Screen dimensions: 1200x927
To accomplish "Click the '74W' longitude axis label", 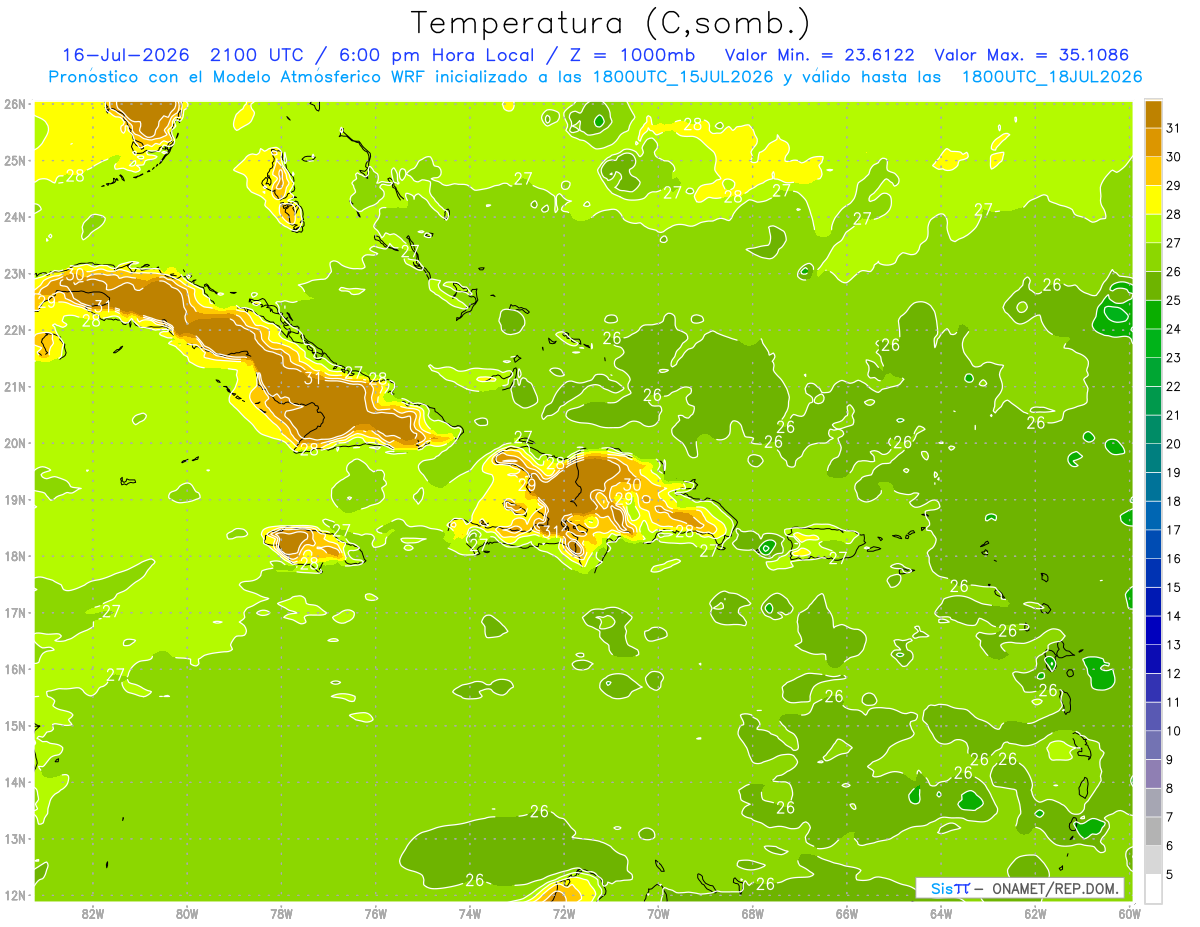I will (x=470, y=913).
